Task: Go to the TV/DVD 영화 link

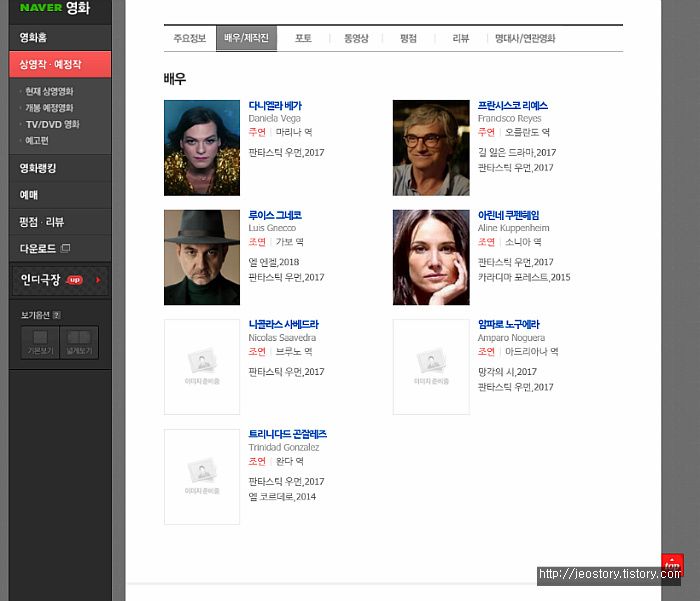Action: point(52,124)
